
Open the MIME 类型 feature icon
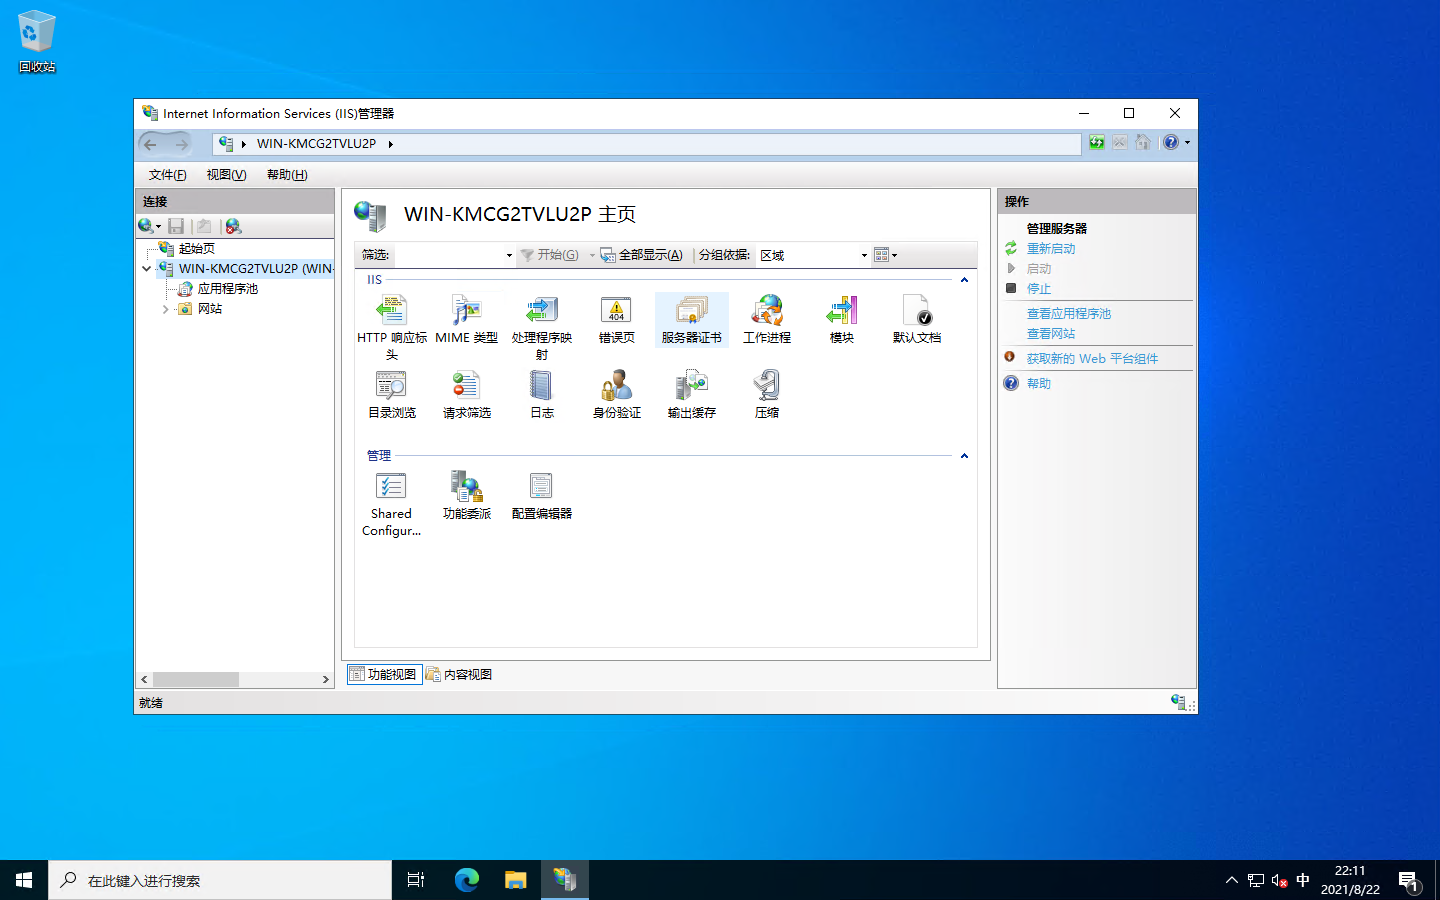click(466, 319)
